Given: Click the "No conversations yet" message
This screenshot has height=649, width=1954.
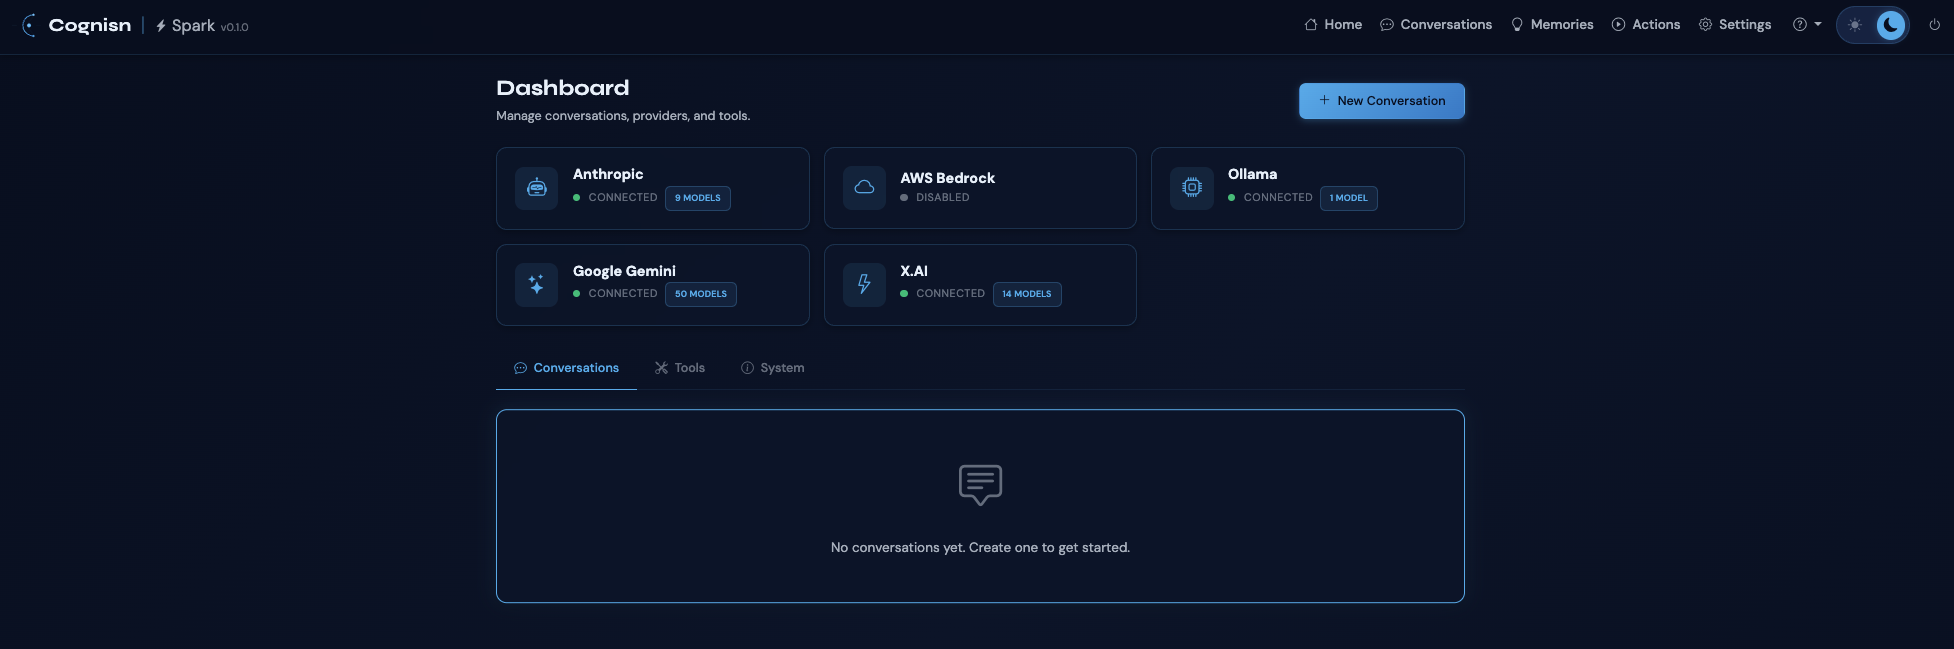Looking at the screenshot, I should pyautogui.click(x=980, y=548).
